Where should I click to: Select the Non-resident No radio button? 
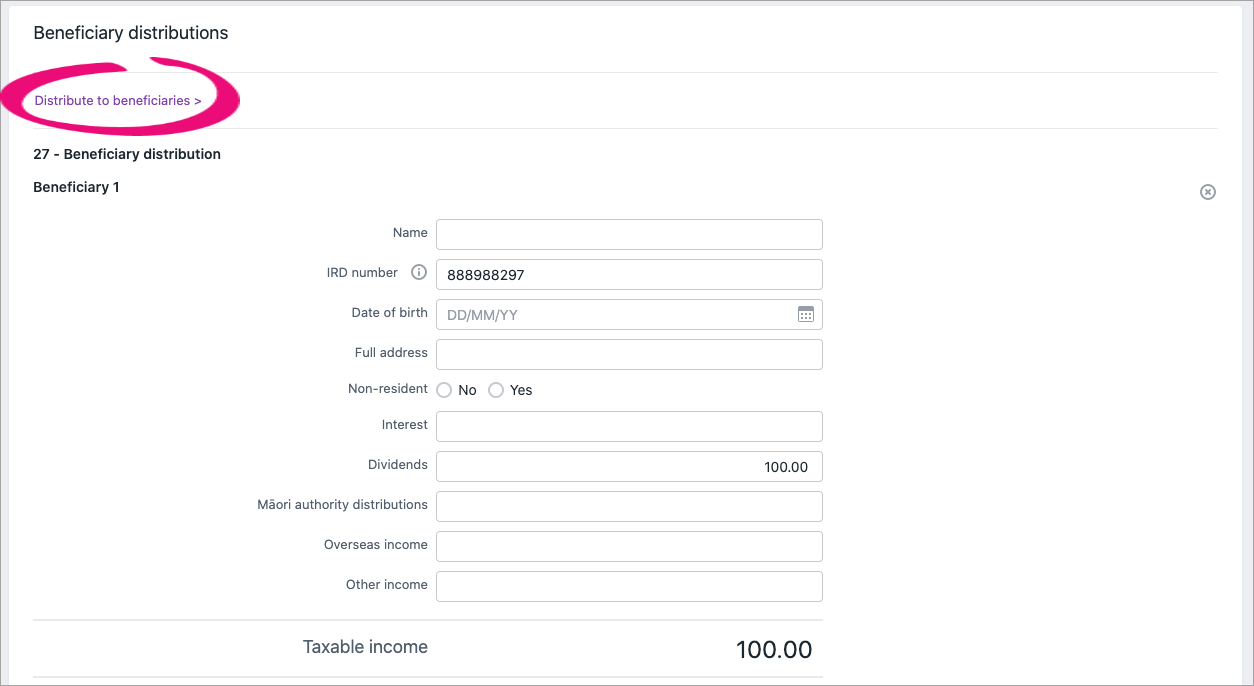click(444, 390)
